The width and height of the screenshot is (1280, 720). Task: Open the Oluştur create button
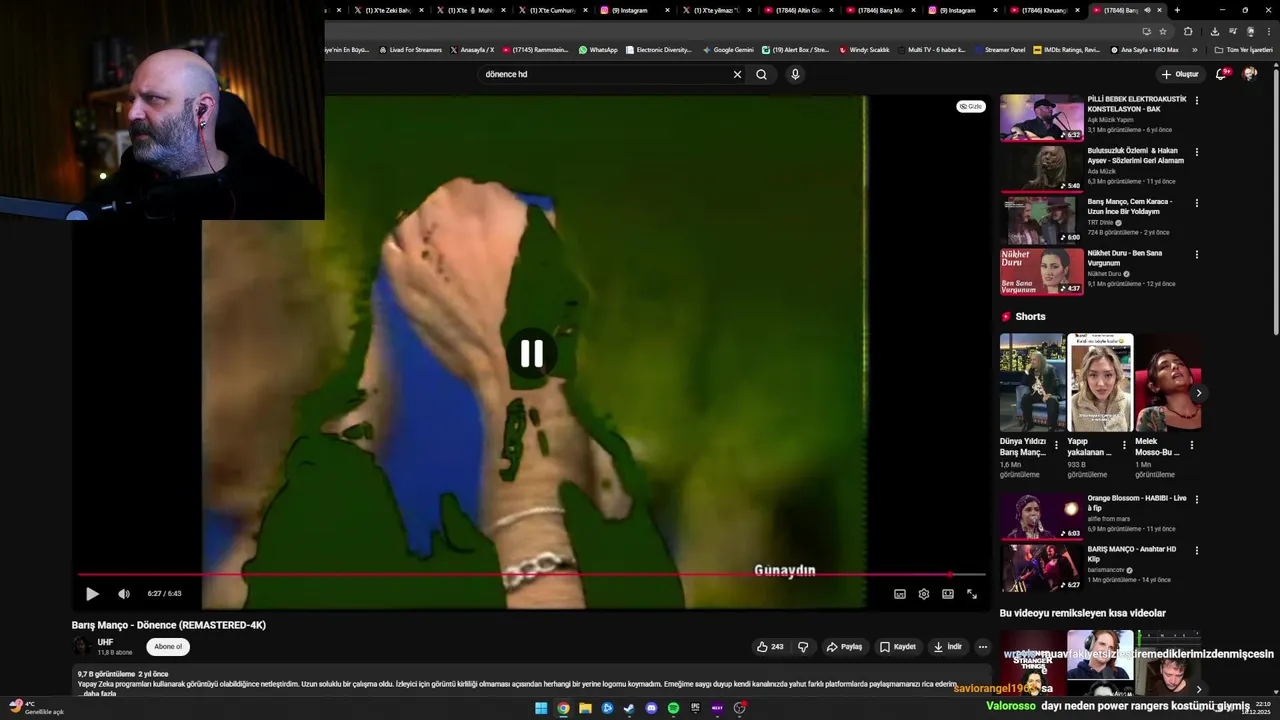[x=1180, y=74]
